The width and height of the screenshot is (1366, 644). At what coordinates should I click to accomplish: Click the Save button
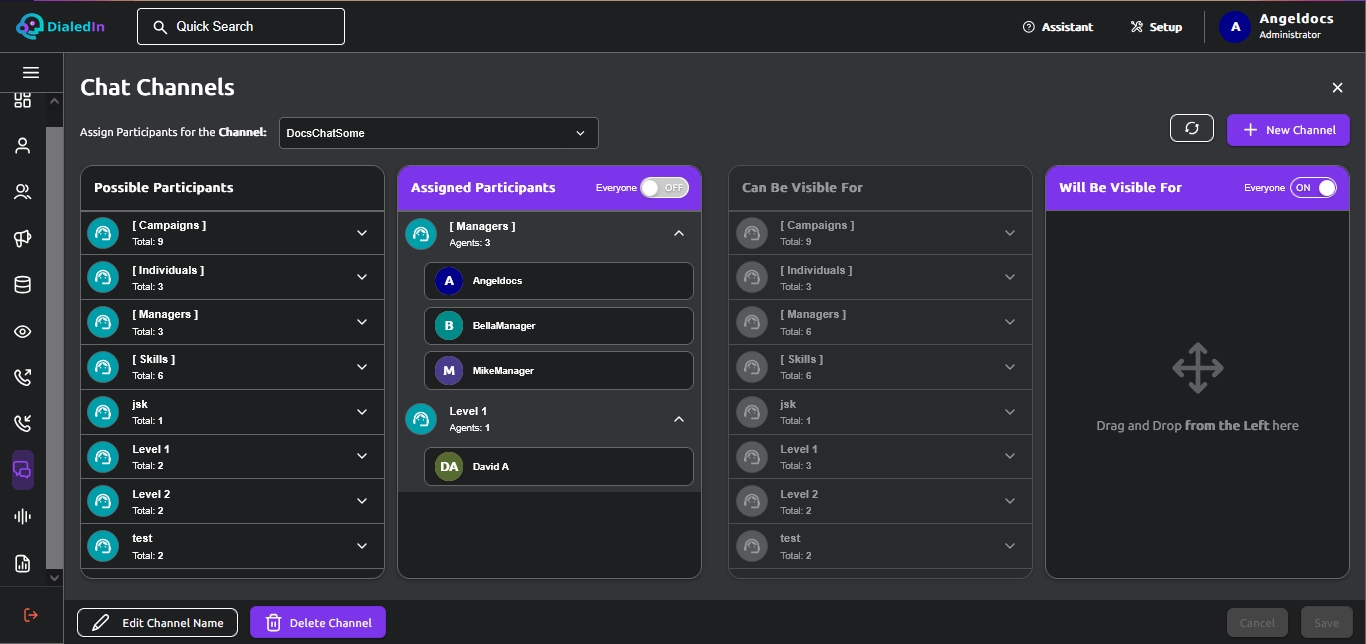(1327, 623)
